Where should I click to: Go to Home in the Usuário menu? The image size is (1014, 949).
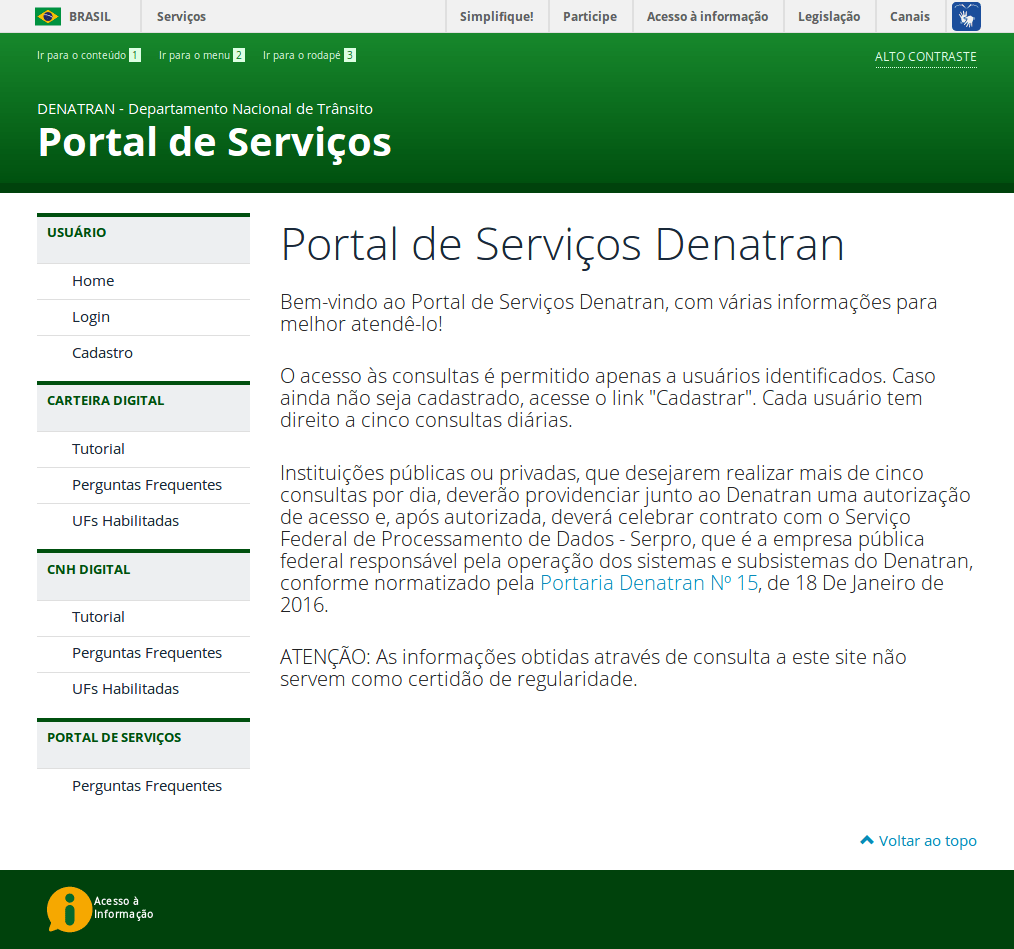pyautogui.click(x=93, y=281)
